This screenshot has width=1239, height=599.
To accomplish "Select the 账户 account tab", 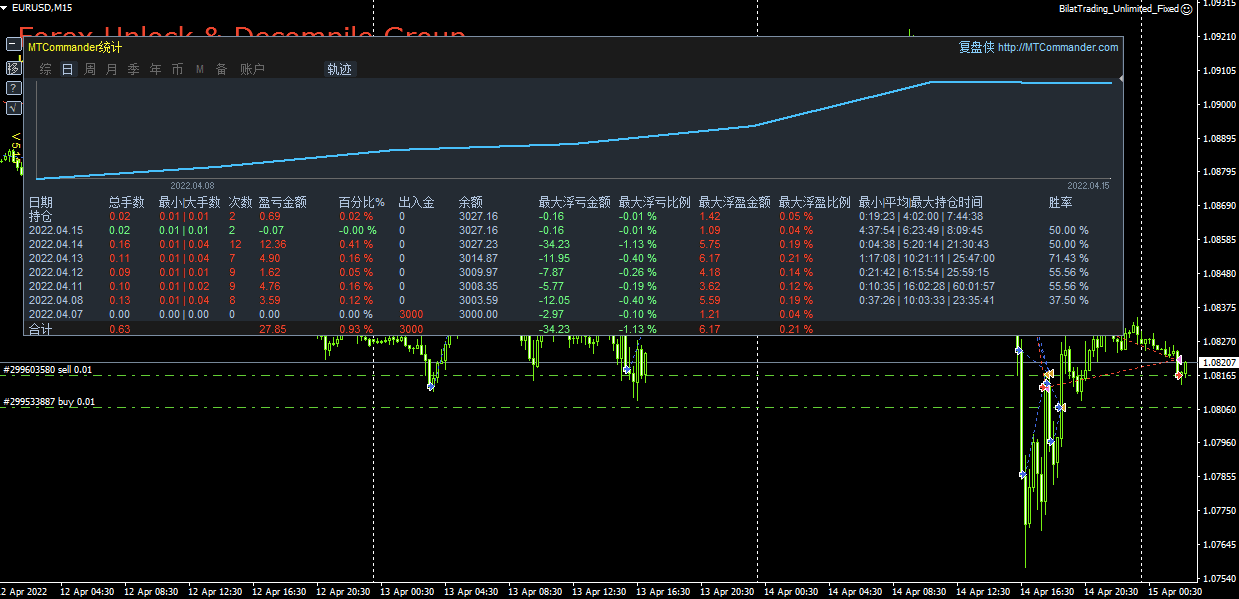I will coord(253,70).
